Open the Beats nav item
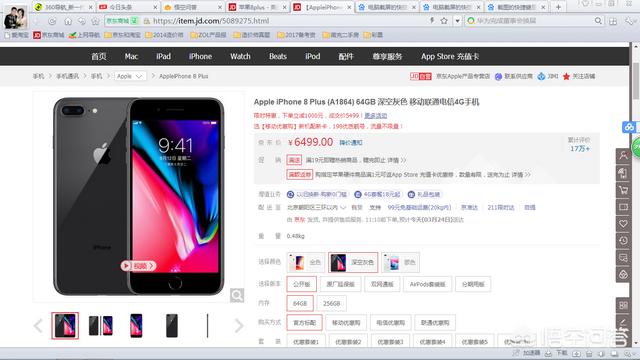Viewport: 640px width, 360px height. point(278,56)
